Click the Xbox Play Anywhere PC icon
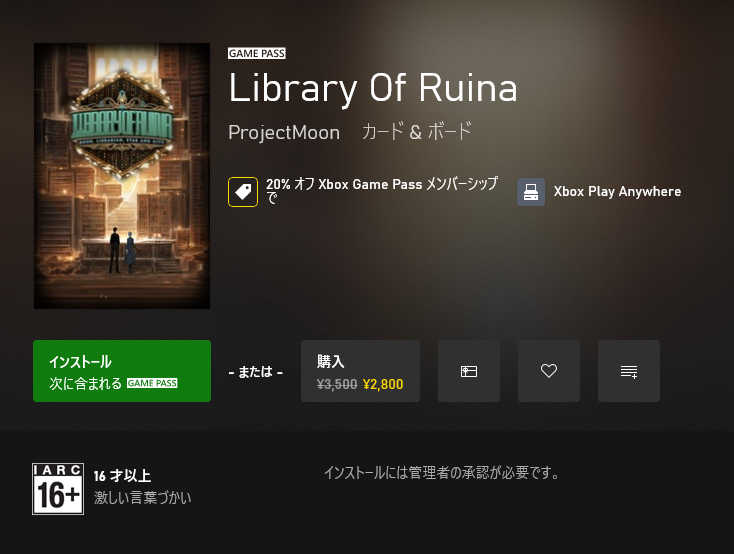Image resolution: width=734 pixels, height=554 pixels. (531, 192)
